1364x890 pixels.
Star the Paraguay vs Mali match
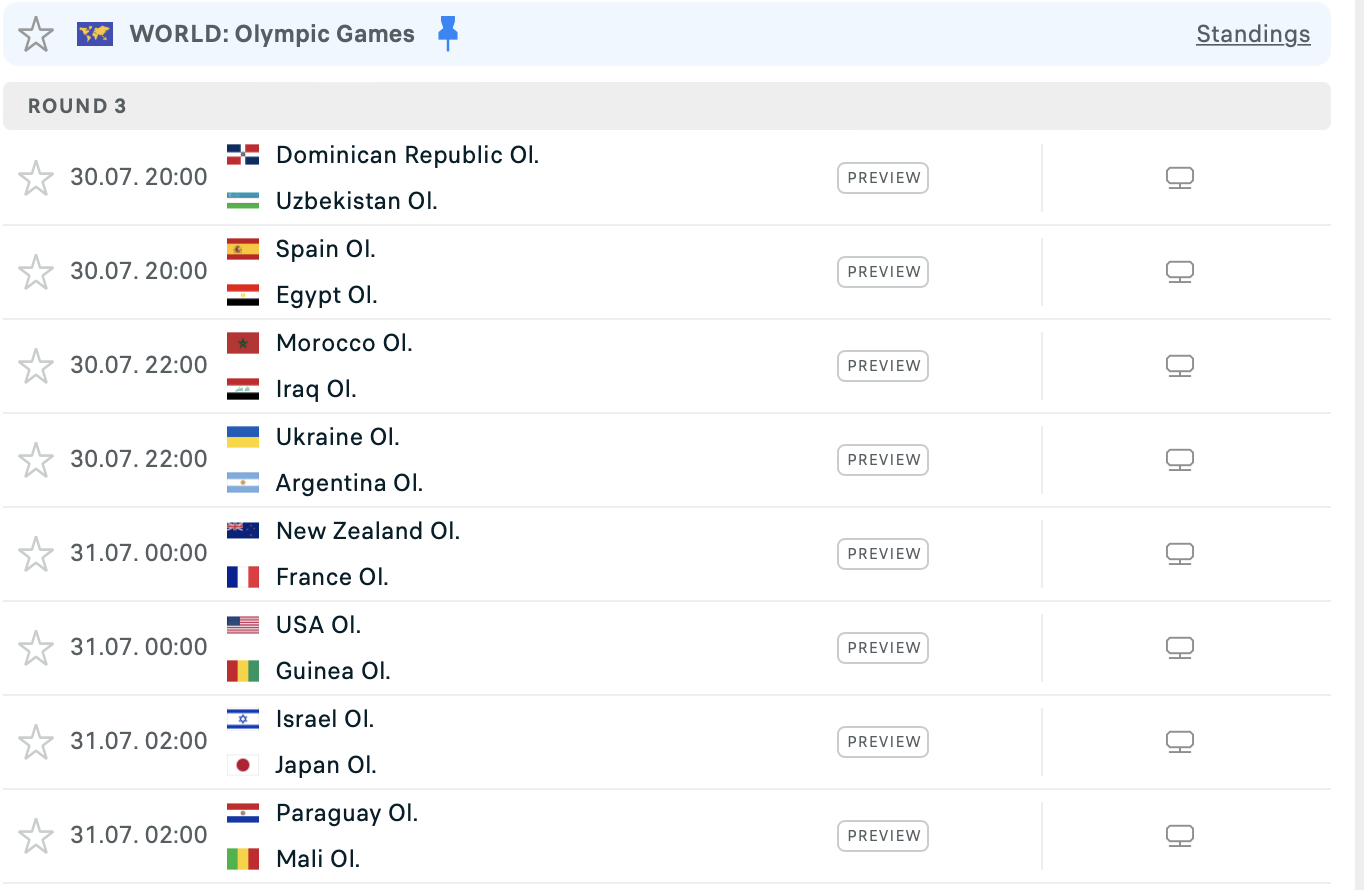tap(36, 836)
